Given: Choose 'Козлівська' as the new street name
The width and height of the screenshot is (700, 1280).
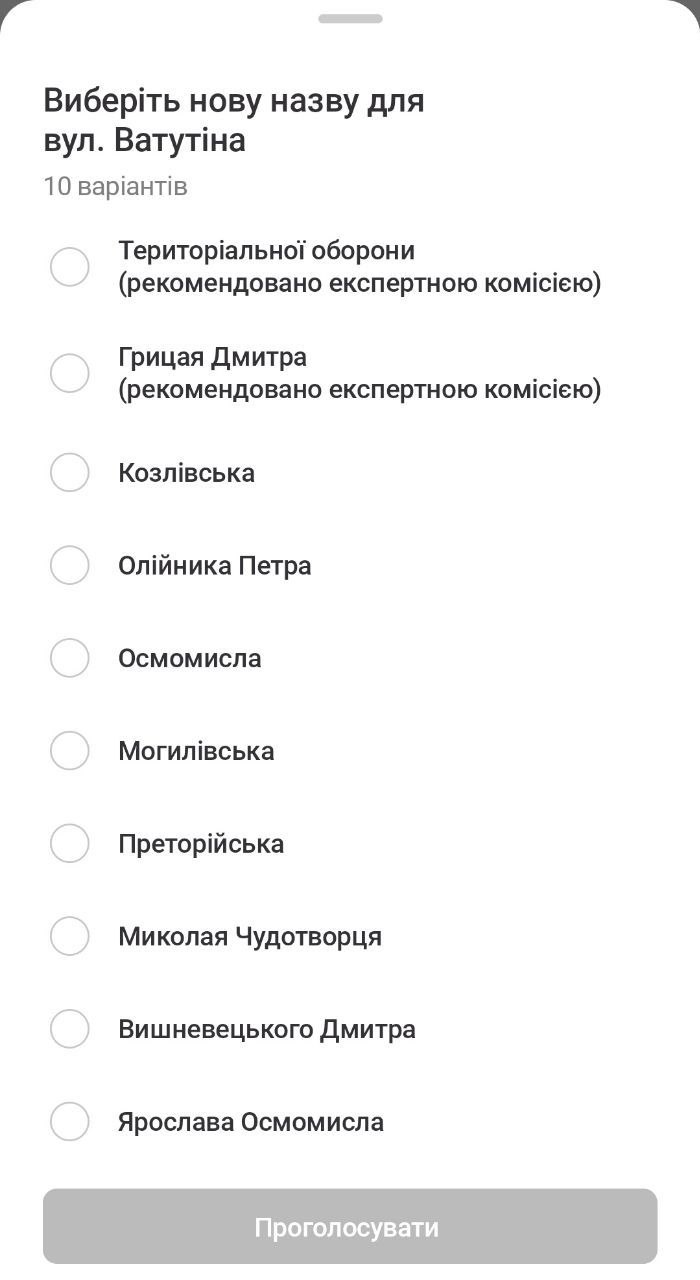Looking at the screenshot, I should point(70,473).
